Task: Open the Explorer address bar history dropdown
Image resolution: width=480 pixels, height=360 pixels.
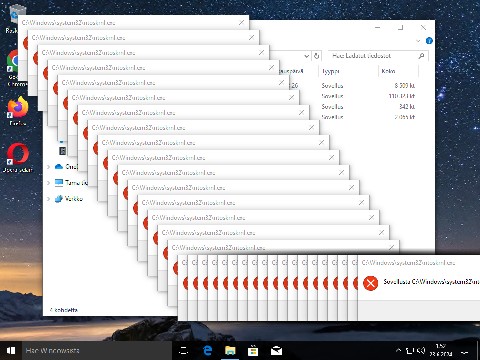Action: click(306, 56)
